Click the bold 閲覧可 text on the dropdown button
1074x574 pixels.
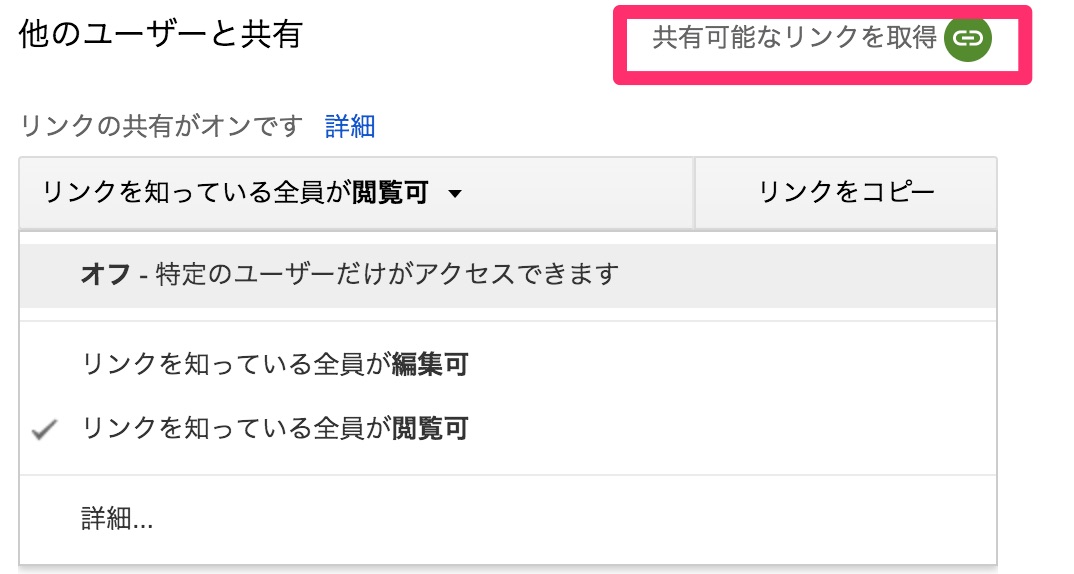pos(391,193)
